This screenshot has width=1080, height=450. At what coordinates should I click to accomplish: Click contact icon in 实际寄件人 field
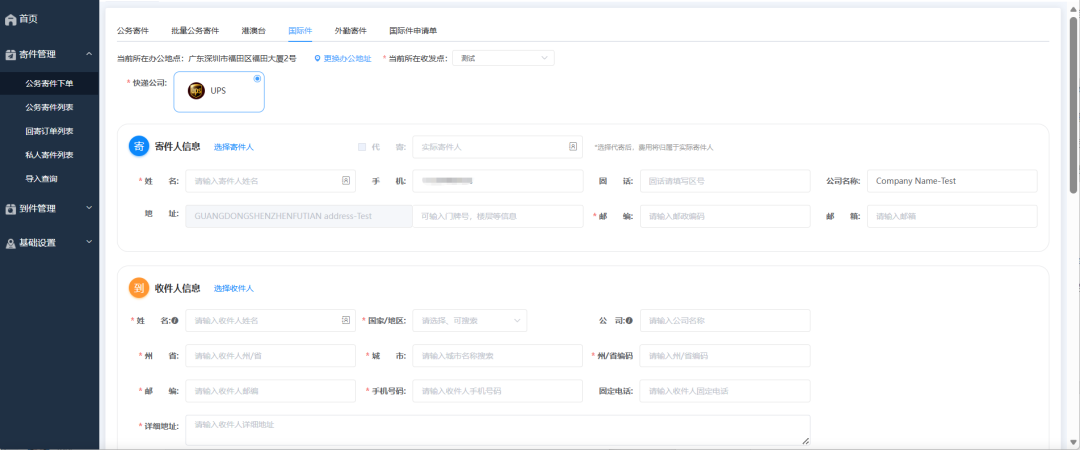click(573, 146)
